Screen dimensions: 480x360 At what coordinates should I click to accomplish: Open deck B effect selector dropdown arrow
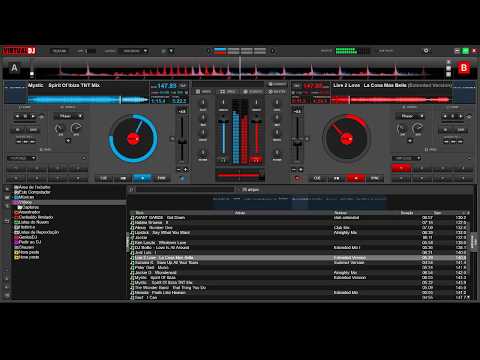click(422, 116)
